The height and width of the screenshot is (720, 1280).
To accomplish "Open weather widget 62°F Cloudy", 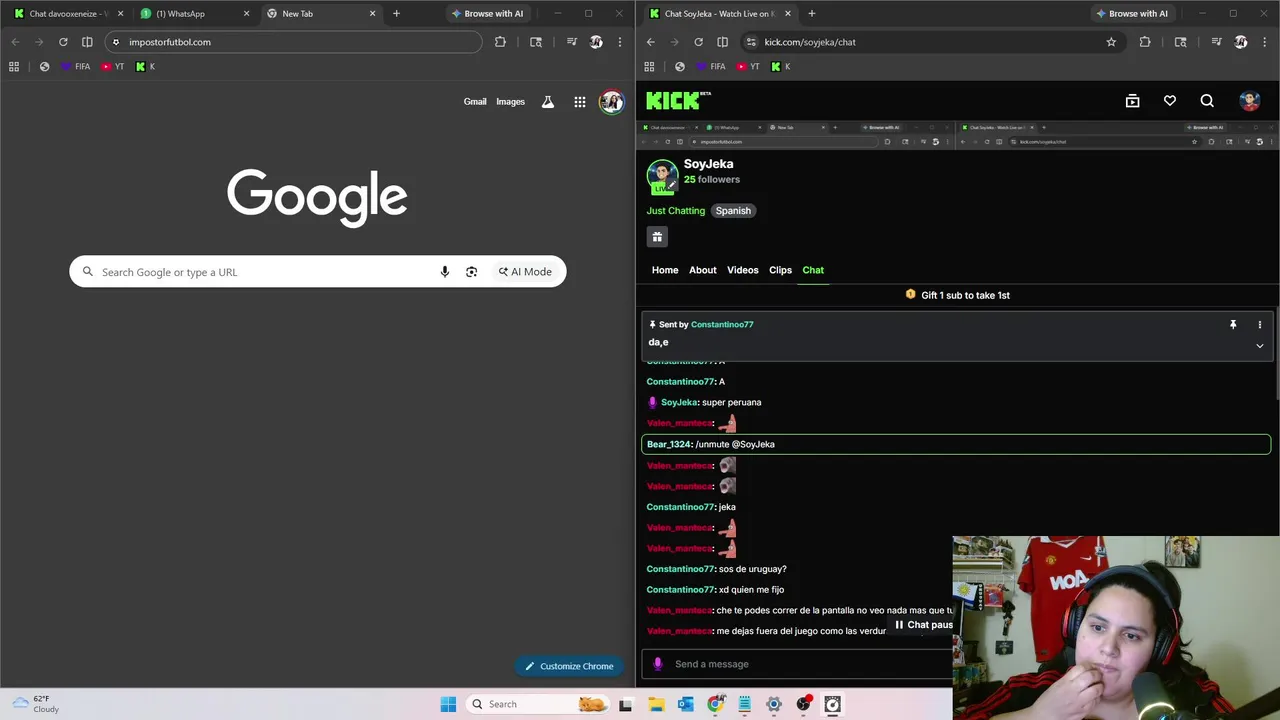I will [x=35, y=704].
